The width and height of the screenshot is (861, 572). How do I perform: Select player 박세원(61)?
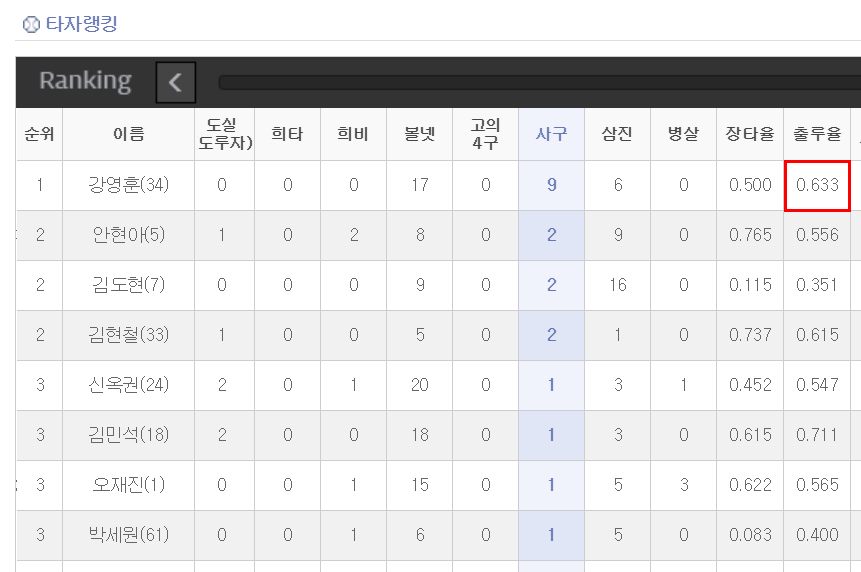[128, 535]
